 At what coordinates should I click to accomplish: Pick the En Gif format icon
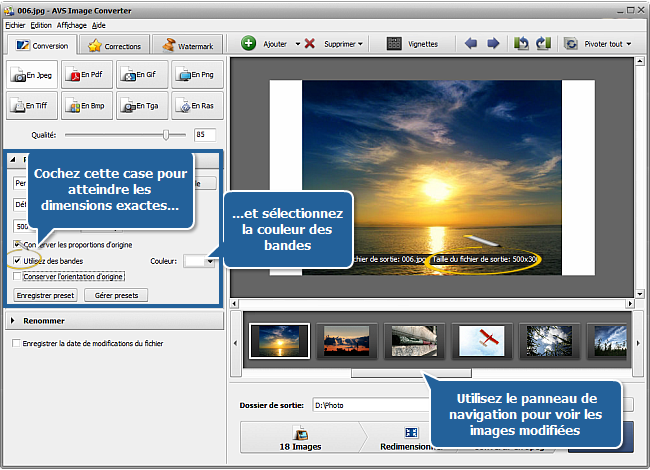tap(142, 75)
